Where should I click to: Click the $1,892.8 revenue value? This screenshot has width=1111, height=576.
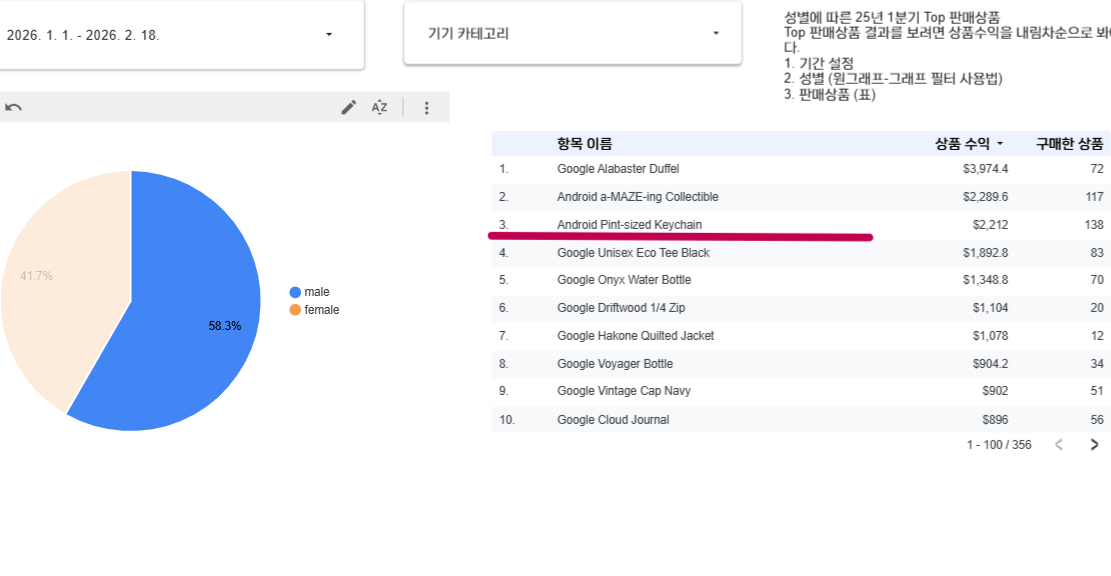click(985, 252)
